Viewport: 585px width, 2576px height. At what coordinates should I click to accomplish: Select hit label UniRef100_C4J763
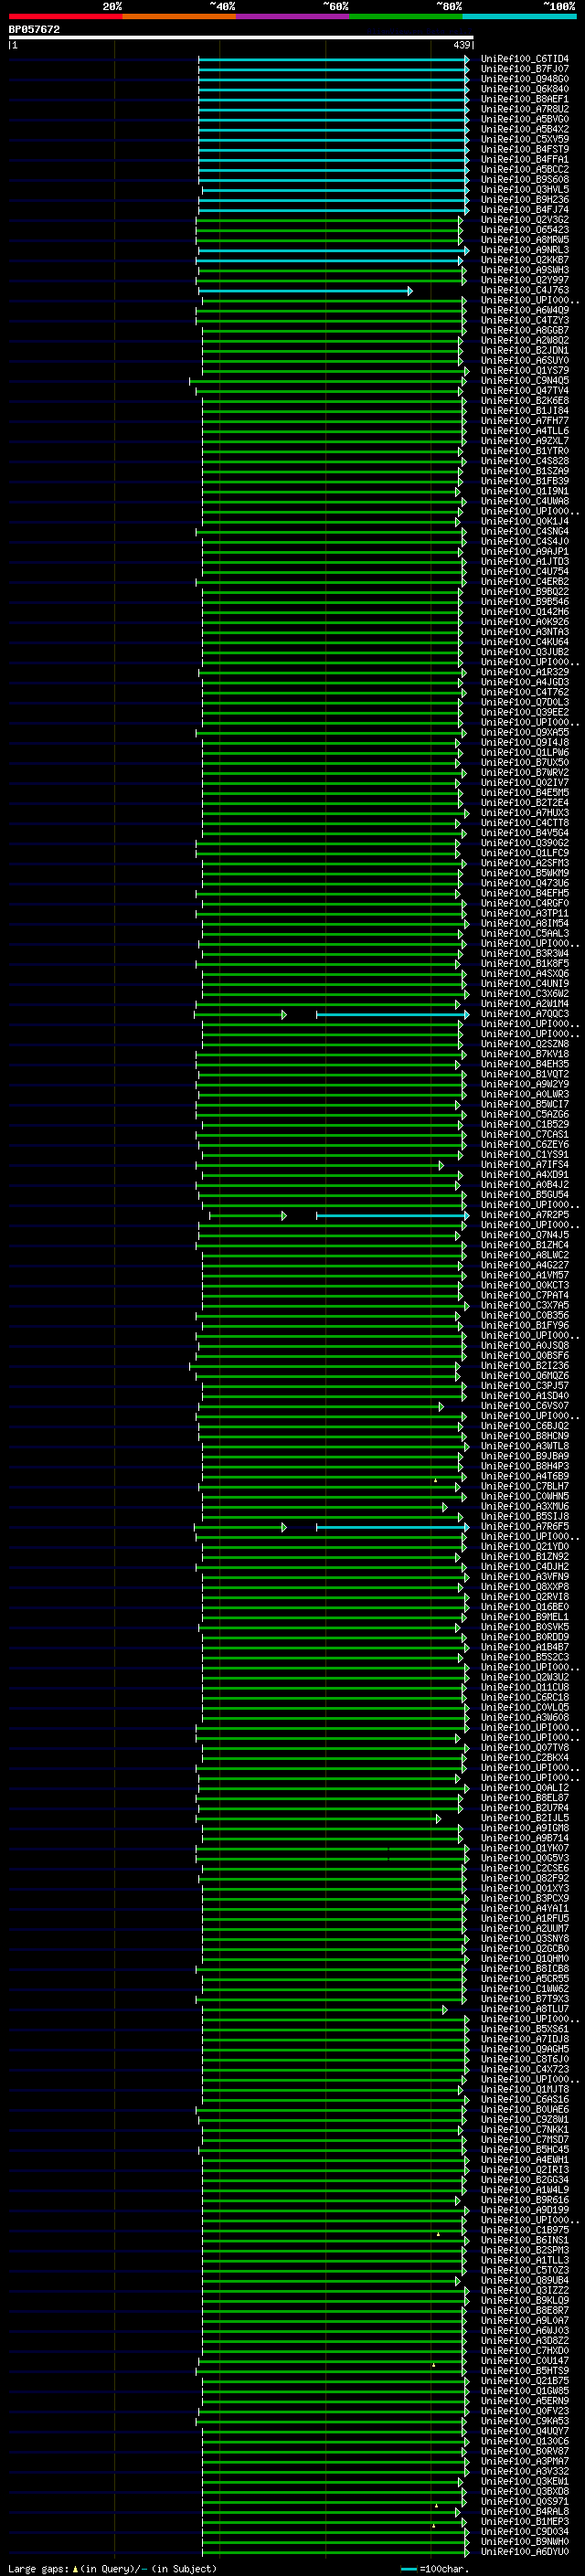click(x=525, y=290)
